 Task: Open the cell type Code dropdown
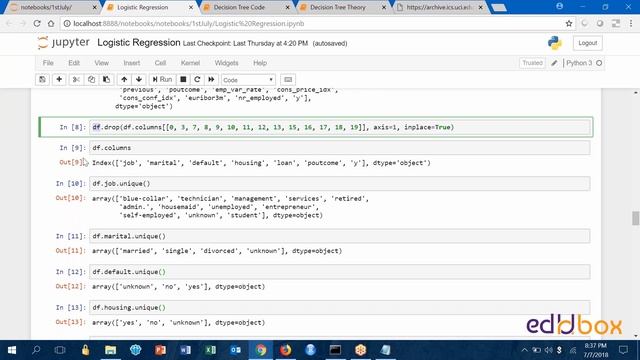[x=248, y=80]
